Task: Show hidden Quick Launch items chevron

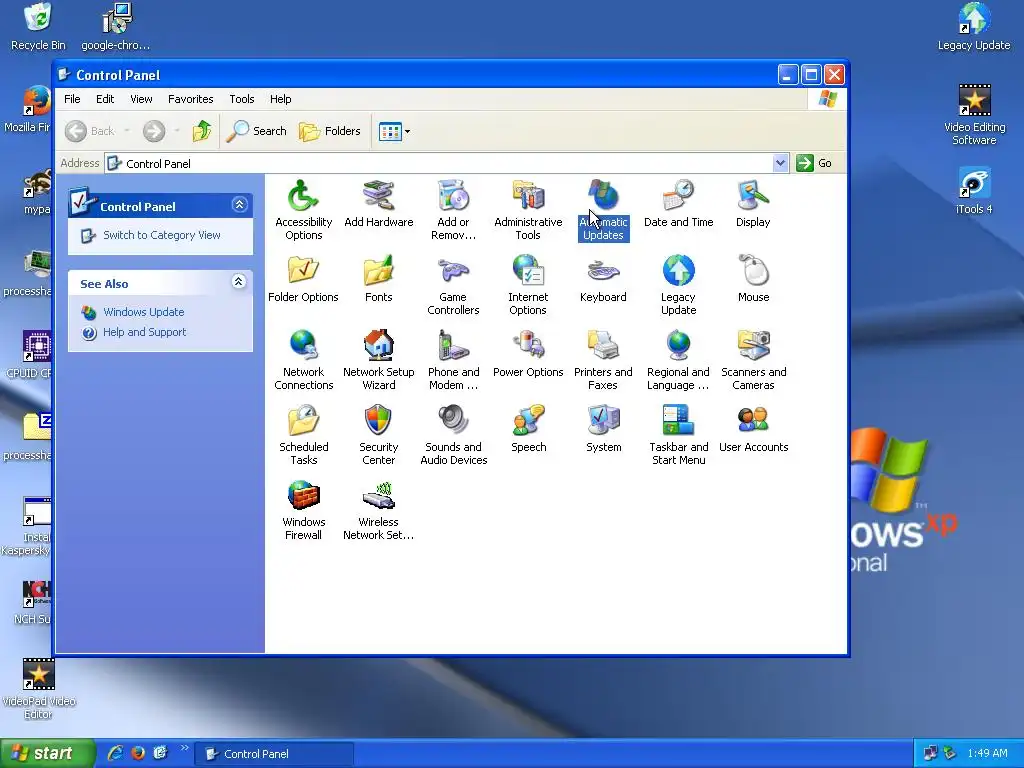Action: 184,748
